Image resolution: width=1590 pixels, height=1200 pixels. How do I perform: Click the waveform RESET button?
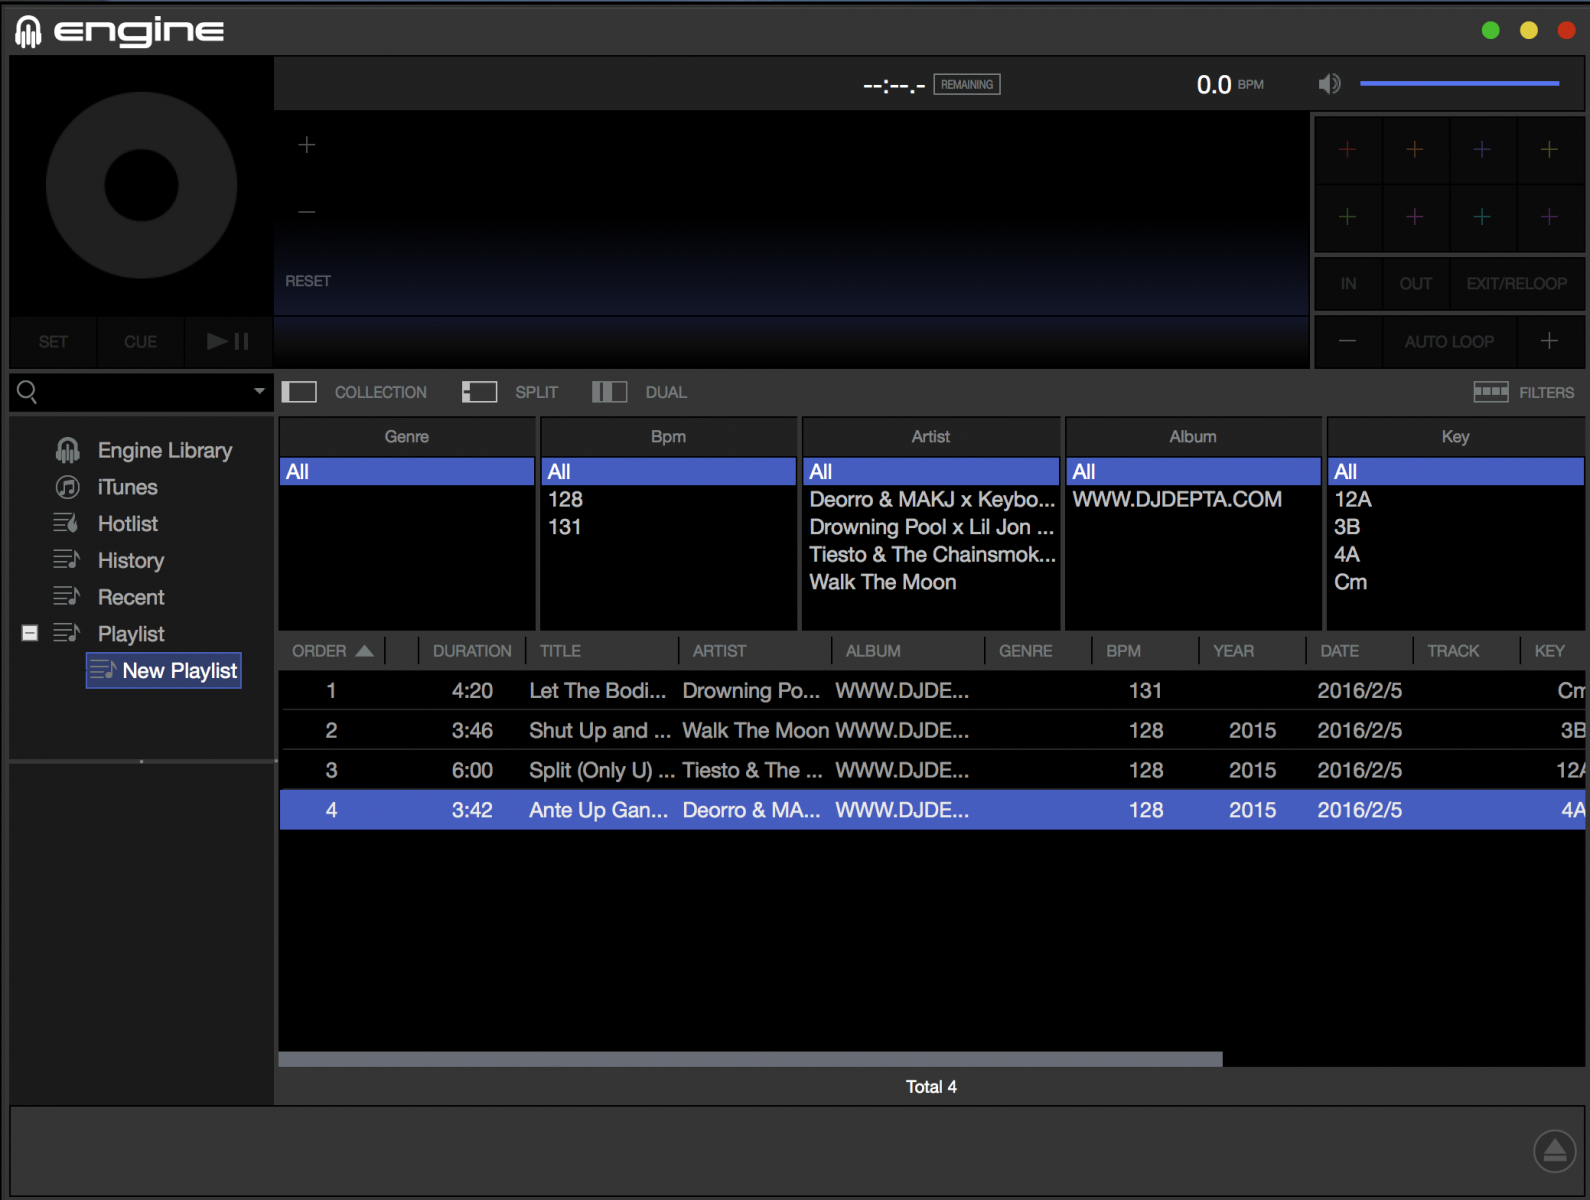(308, 281)
